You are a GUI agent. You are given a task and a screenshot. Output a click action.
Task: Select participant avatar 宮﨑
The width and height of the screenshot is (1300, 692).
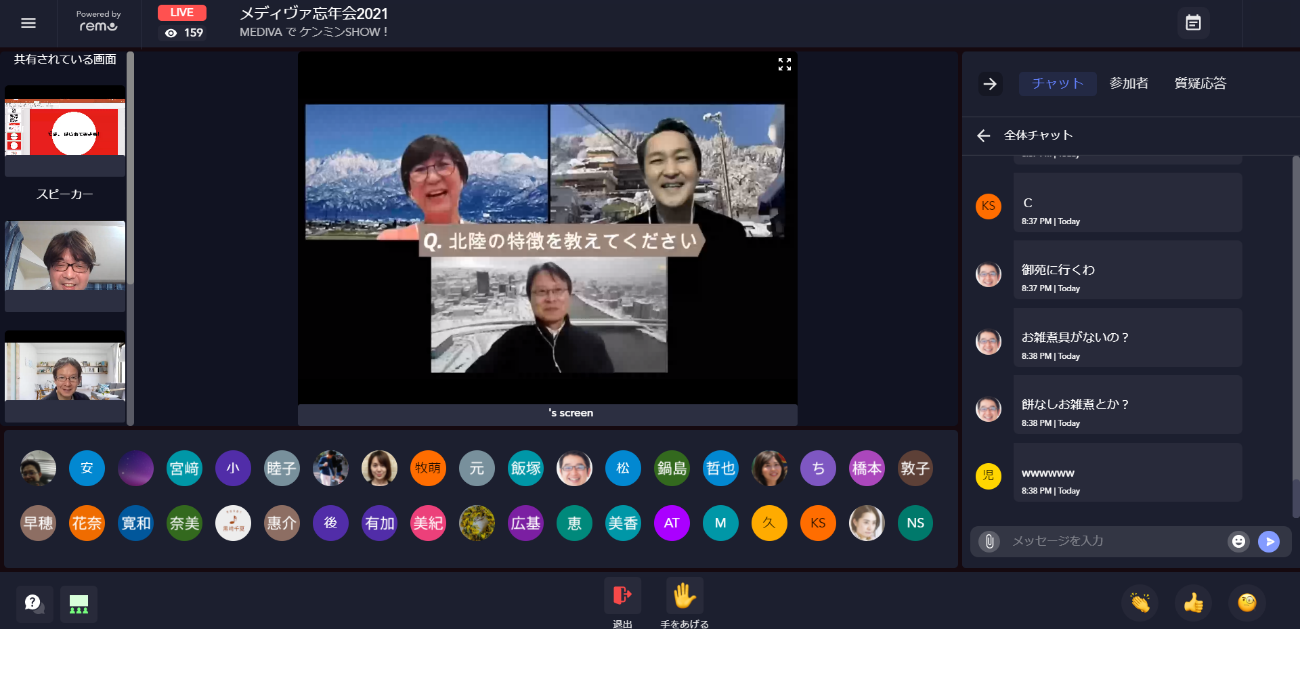[x=184, y=468]
